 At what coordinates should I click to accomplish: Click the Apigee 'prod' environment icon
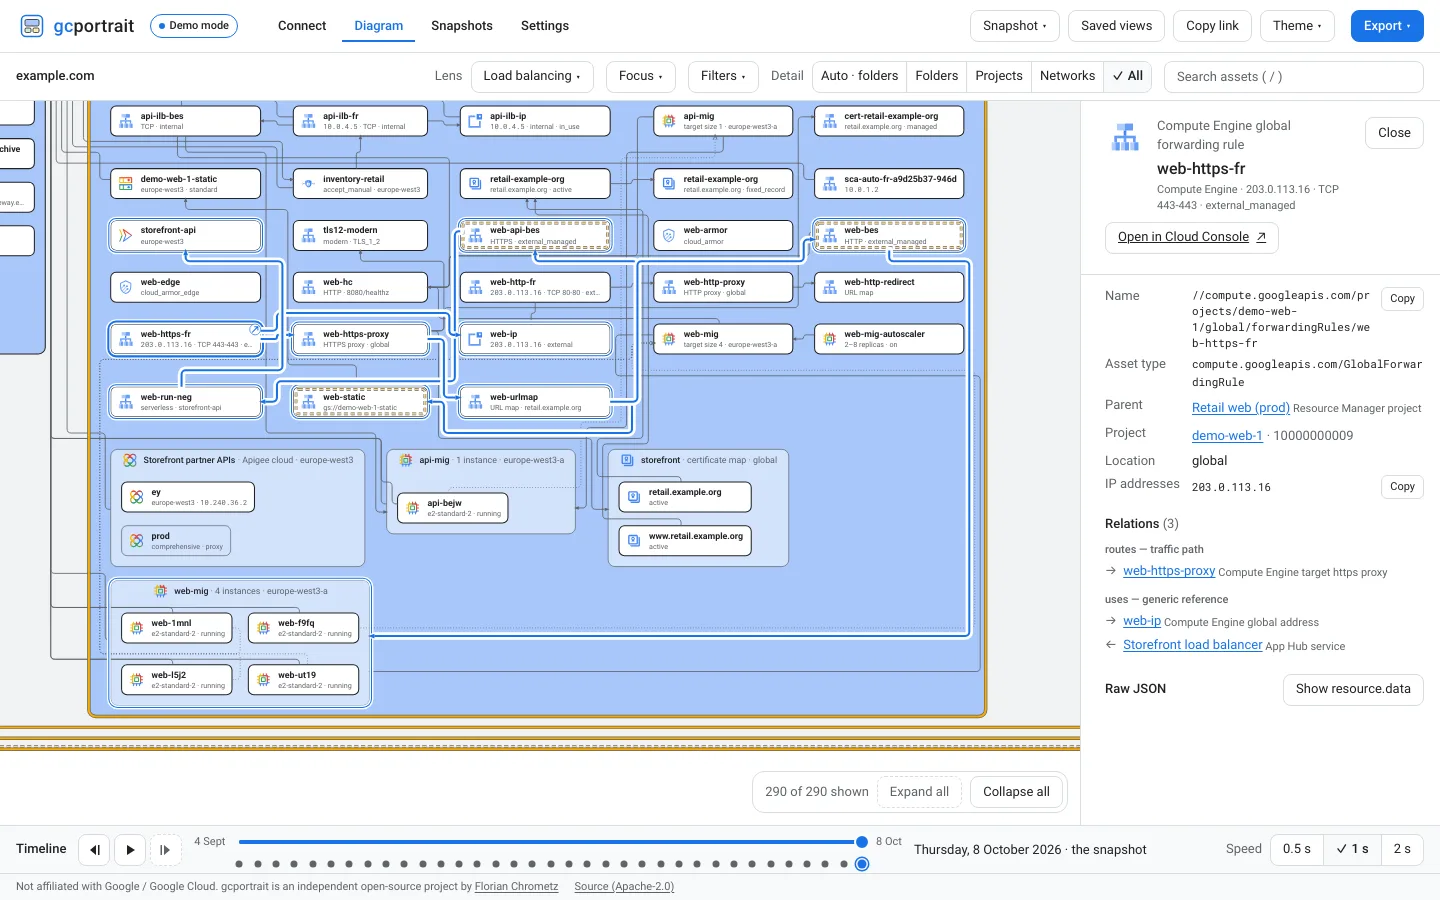(x=137, y=541)
